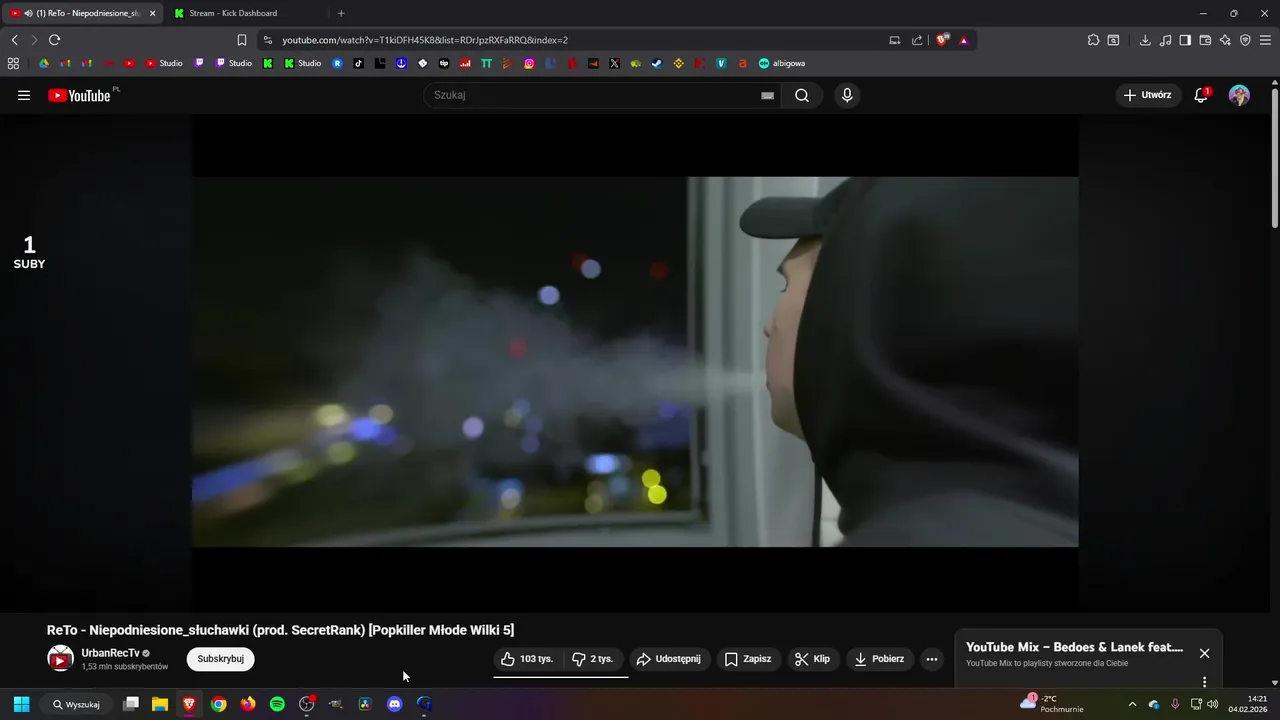Open Discord from the taskbar

394,704
